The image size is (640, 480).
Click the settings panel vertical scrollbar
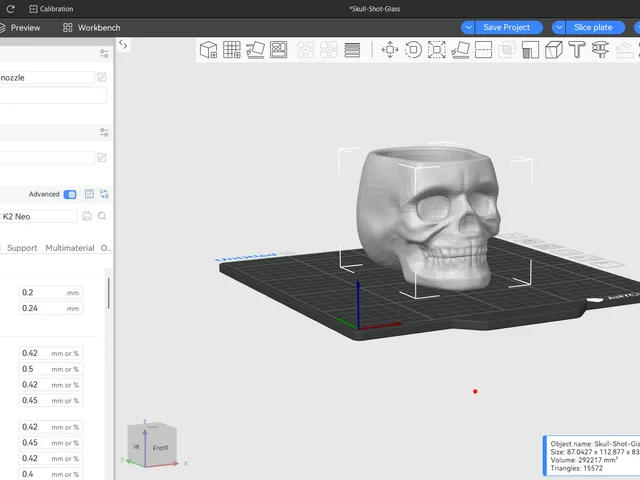(x=109, y=293)
